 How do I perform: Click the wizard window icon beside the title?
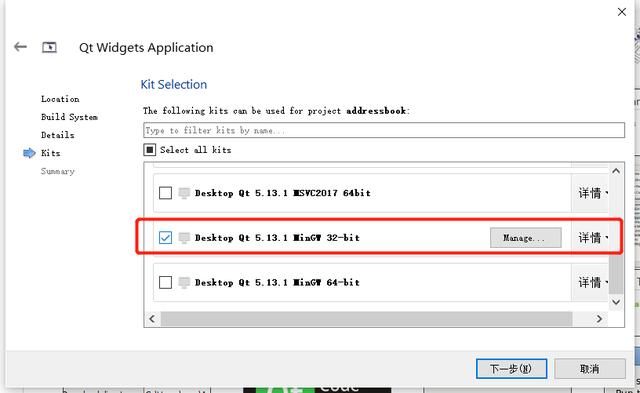[x=49, y=47]
